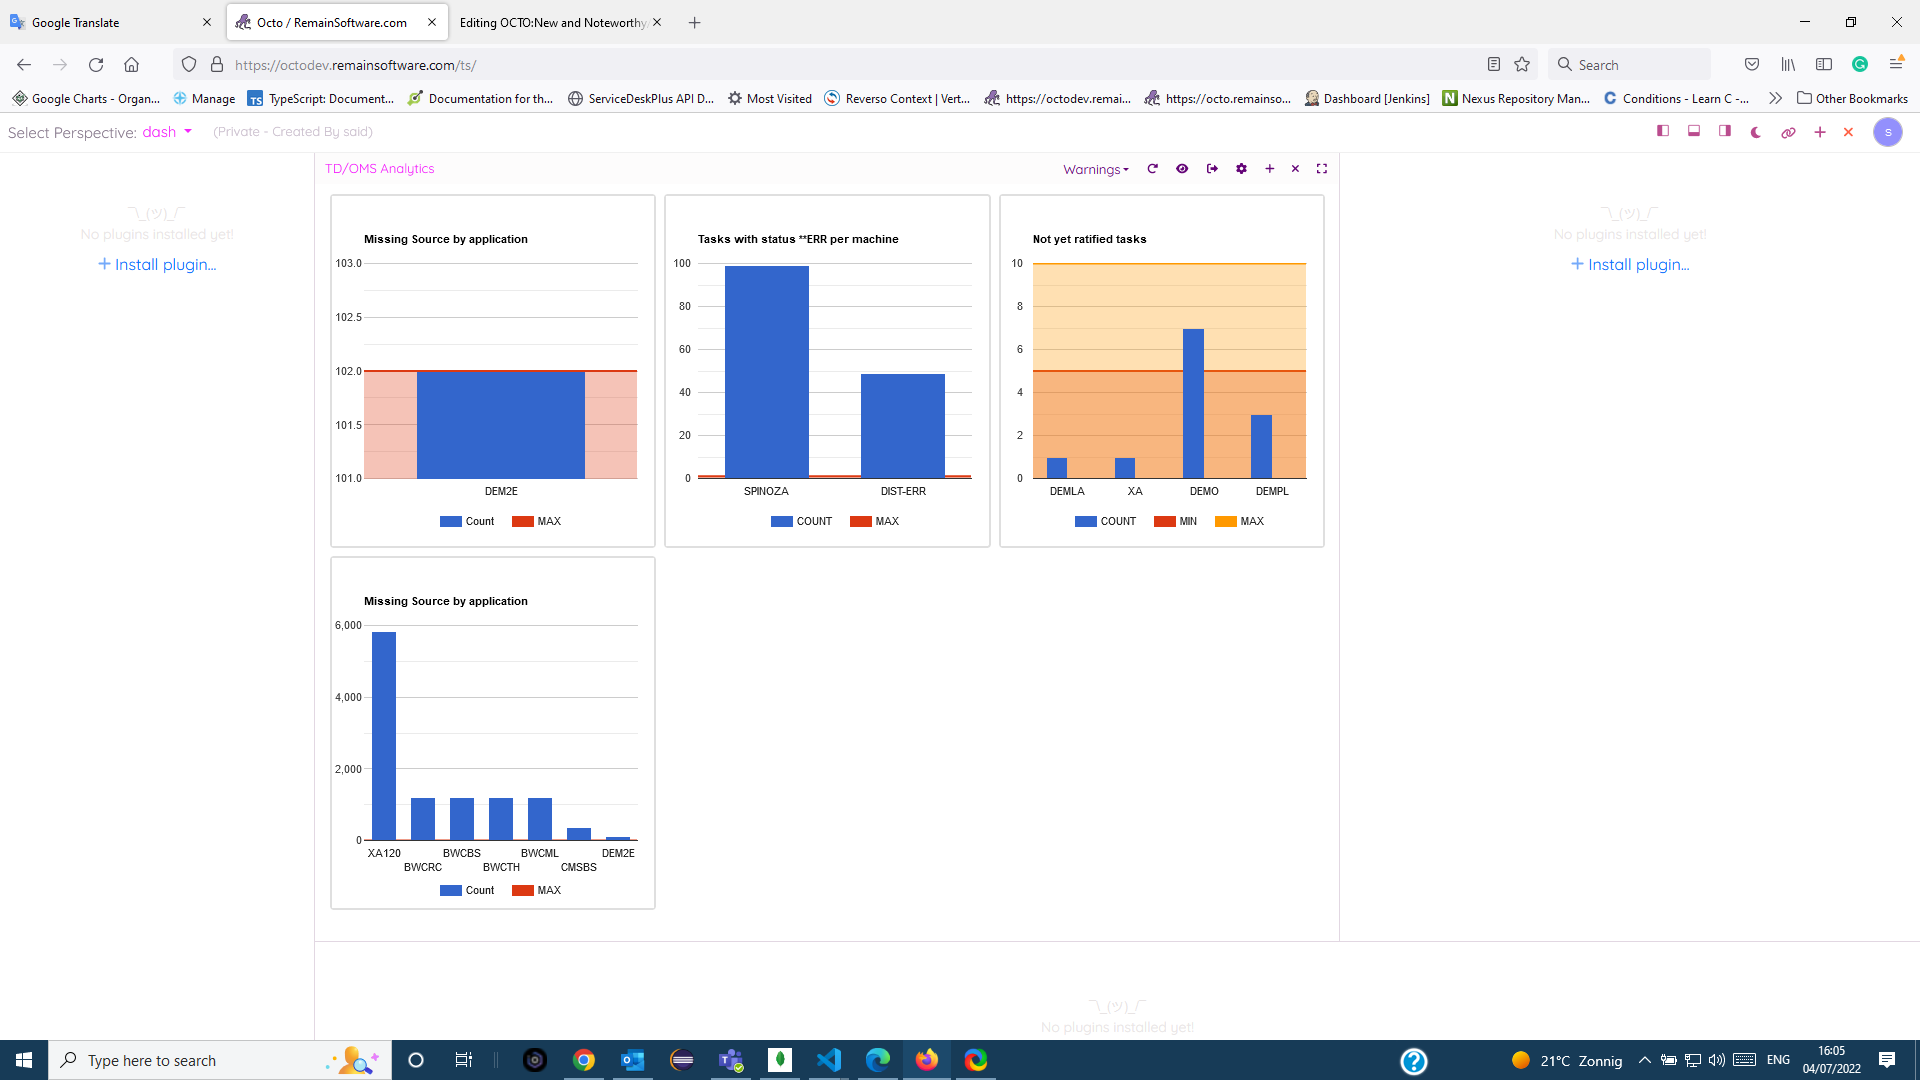Viewport: 1920px width, 1080px height.
Task: Open Analytics panel settings gear
Action: click(1241, 169)
